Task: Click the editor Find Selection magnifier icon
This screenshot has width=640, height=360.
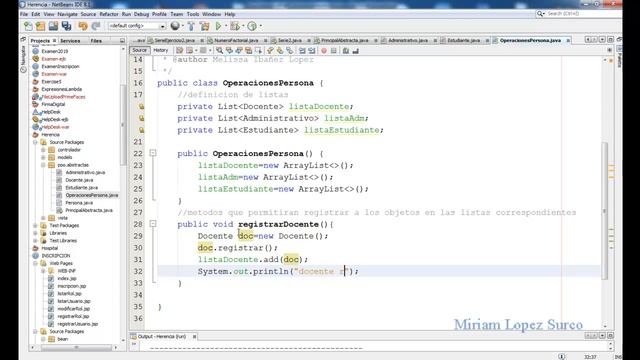Action: click(220, 51)
